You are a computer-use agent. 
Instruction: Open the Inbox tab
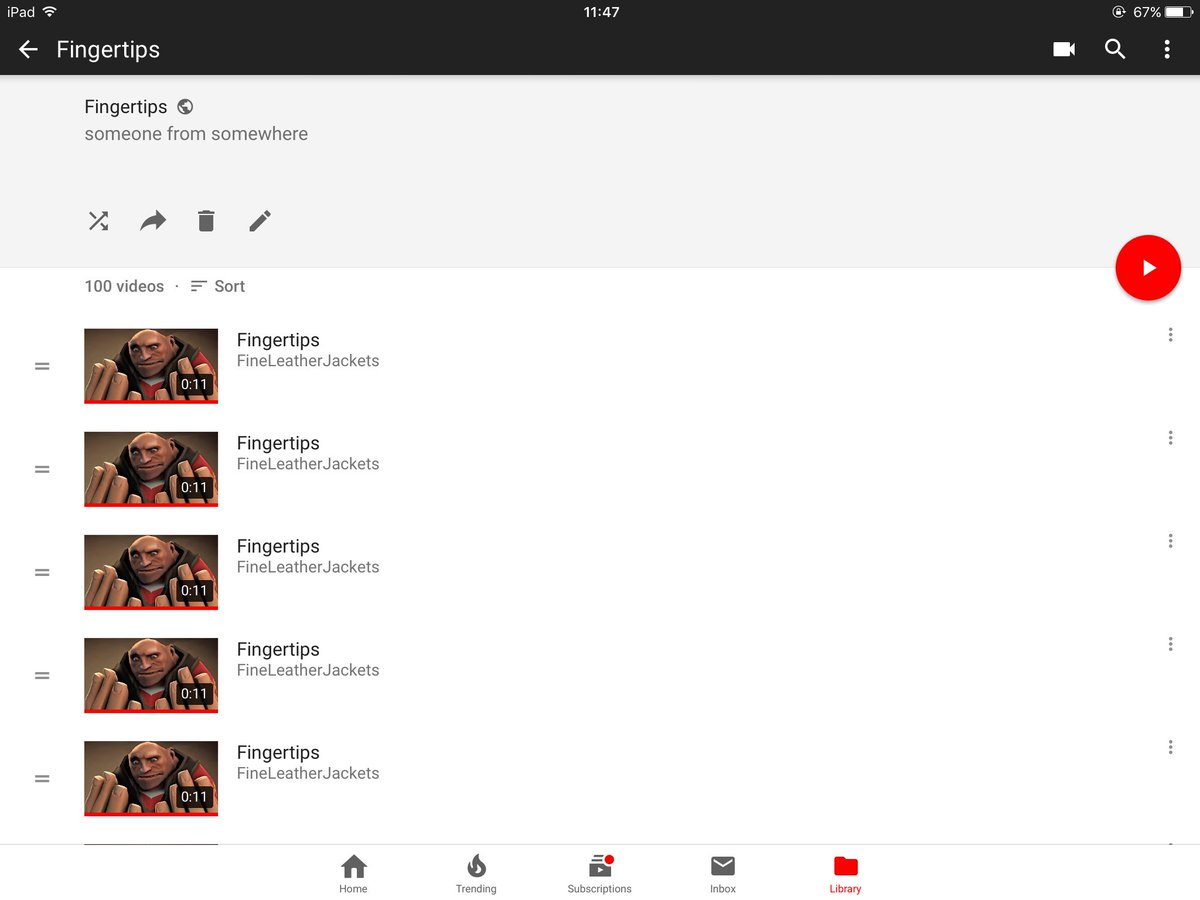point(723,874)
